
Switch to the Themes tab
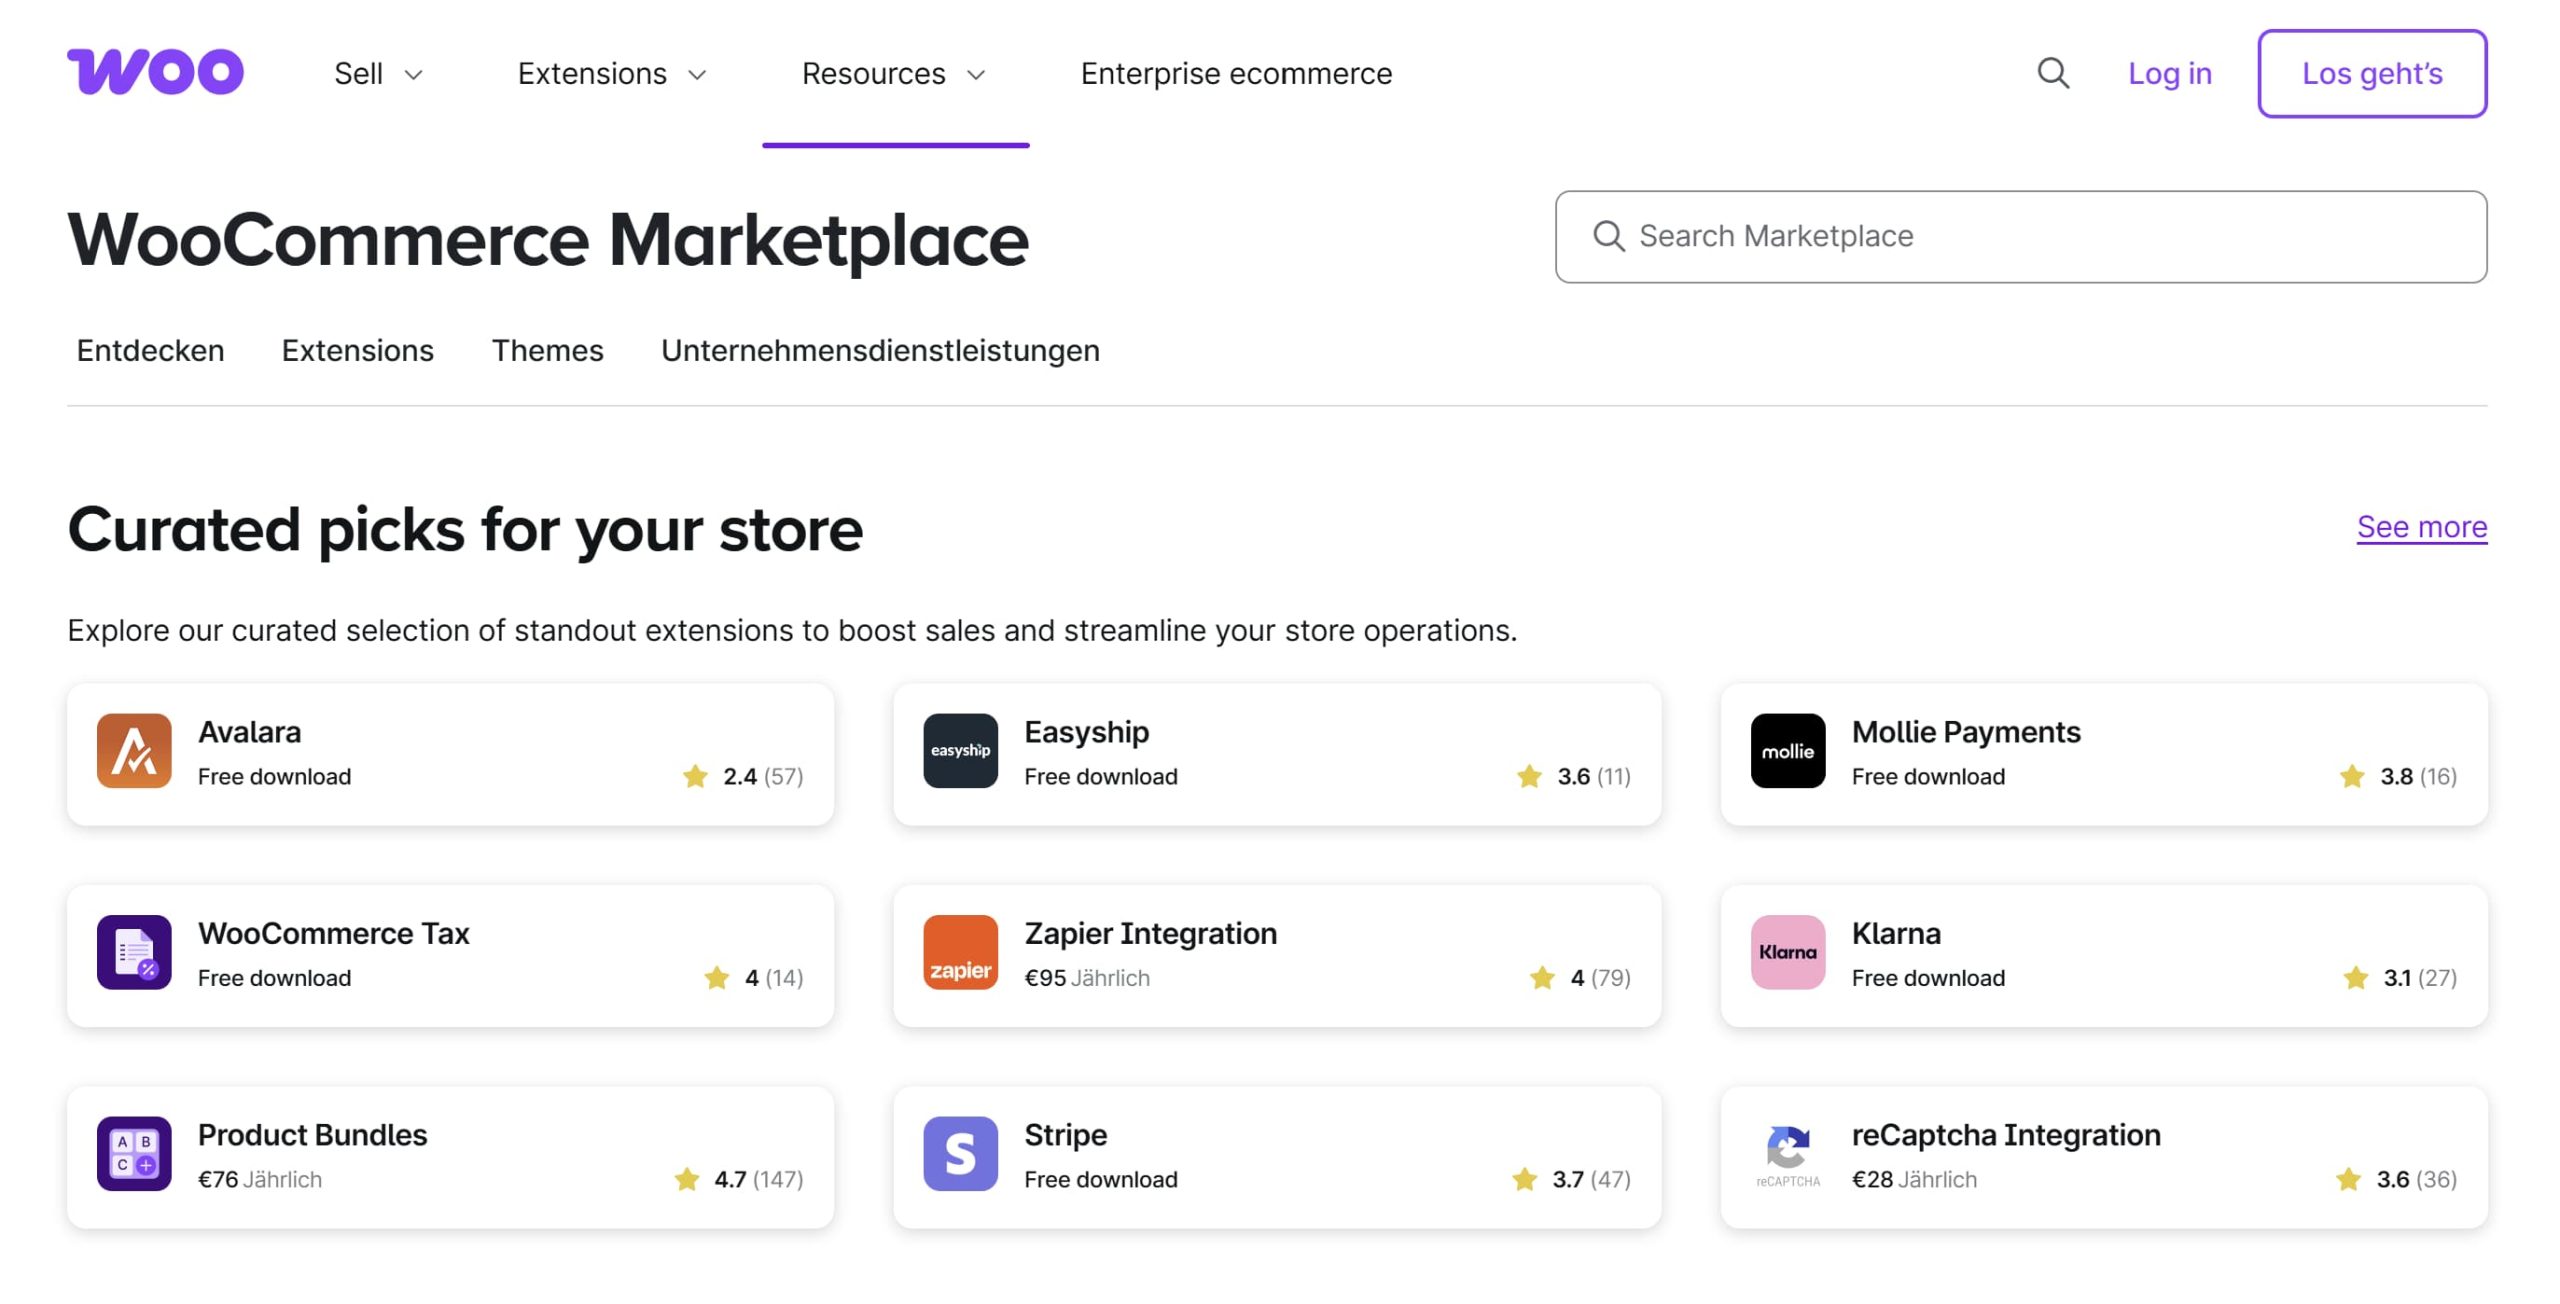click(548, 350)
